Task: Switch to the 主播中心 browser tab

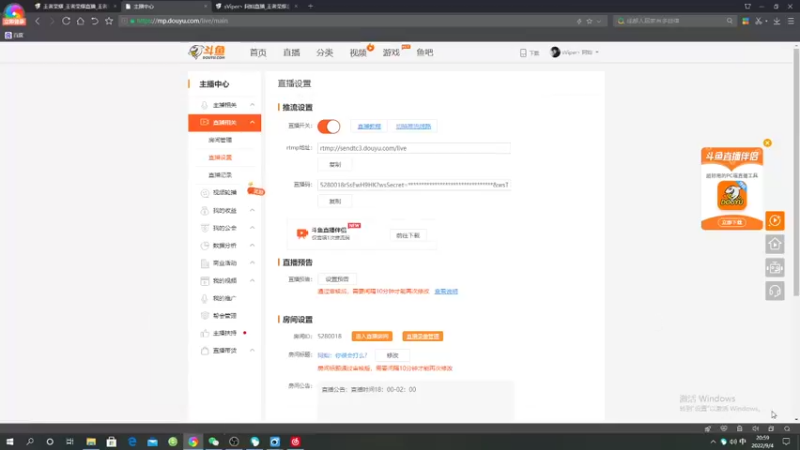Action: [x=166, y=6]
